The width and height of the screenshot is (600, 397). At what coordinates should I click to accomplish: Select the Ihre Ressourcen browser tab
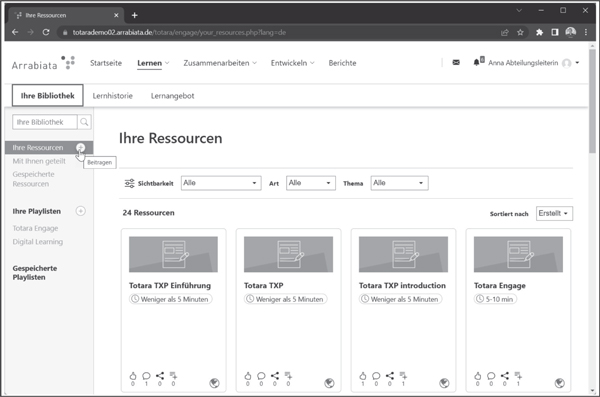66,15
